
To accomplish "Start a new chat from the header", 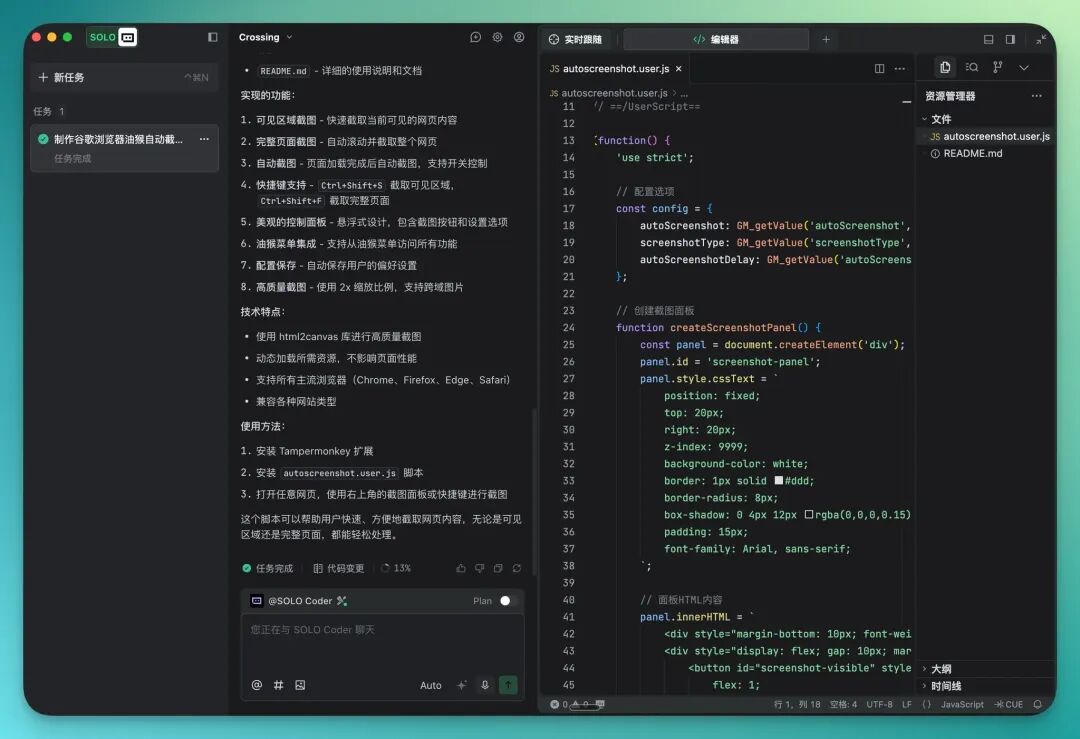I will pos(475,37).
